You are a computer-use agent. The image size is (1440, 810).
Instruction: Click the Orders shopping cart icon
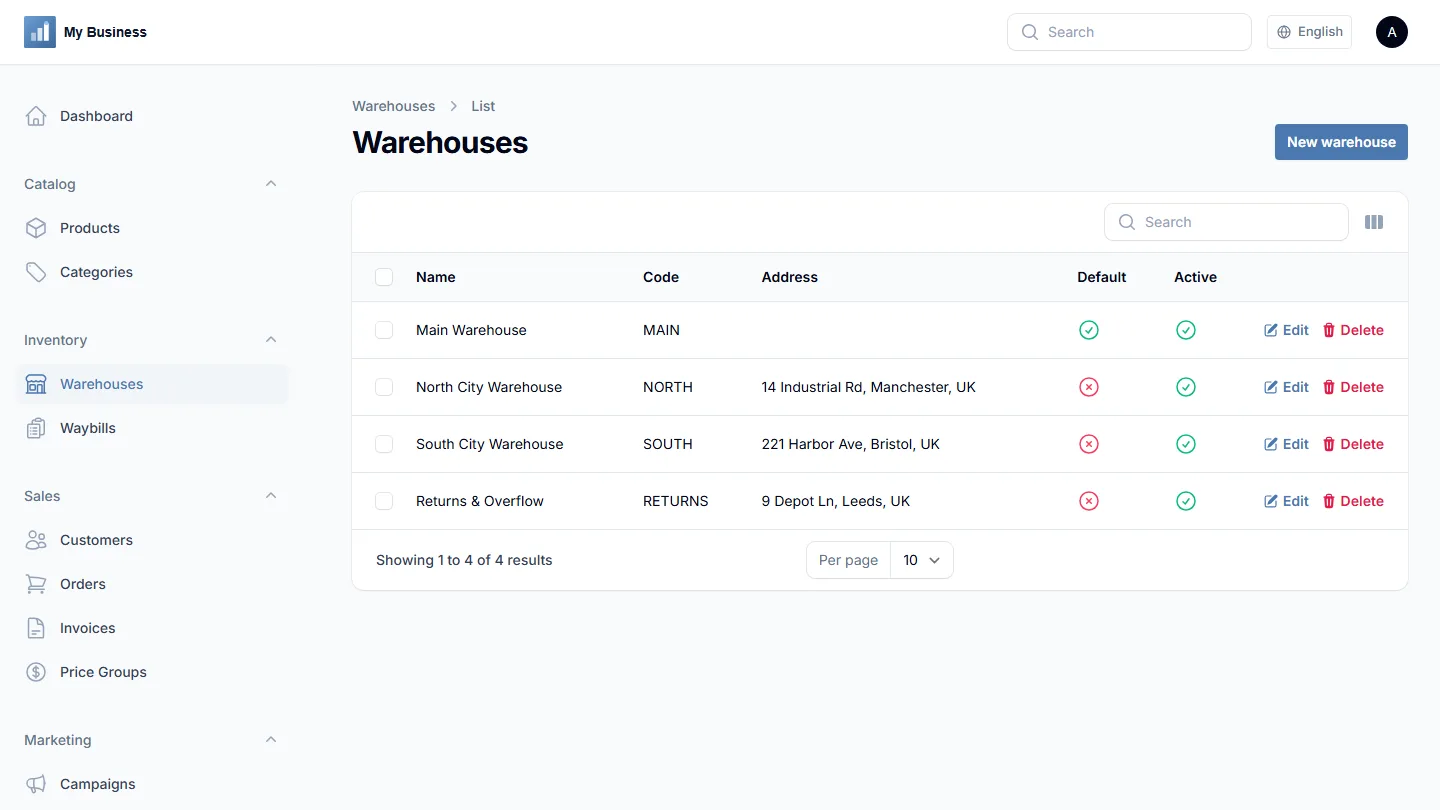point(36,584)
